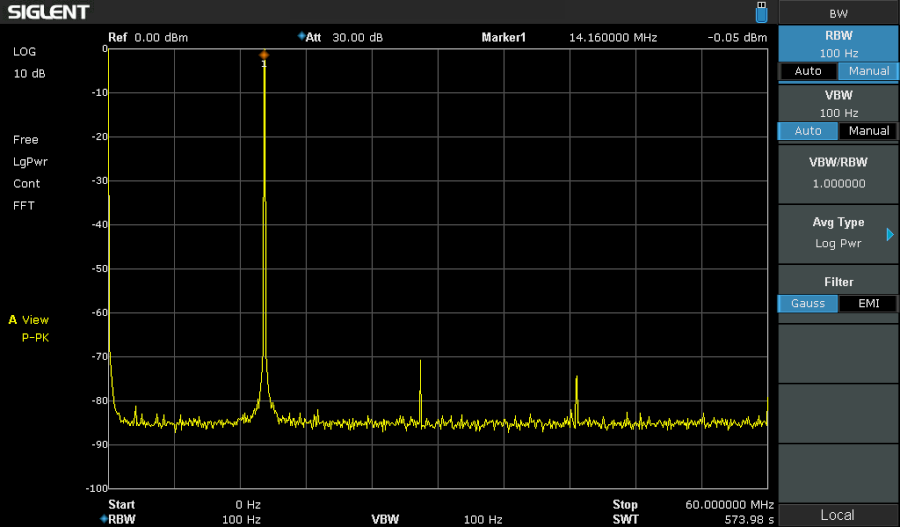Click the -50 label on the amplitude axis
The width and height of the screenshot is (900, 527).
[100, 269]
